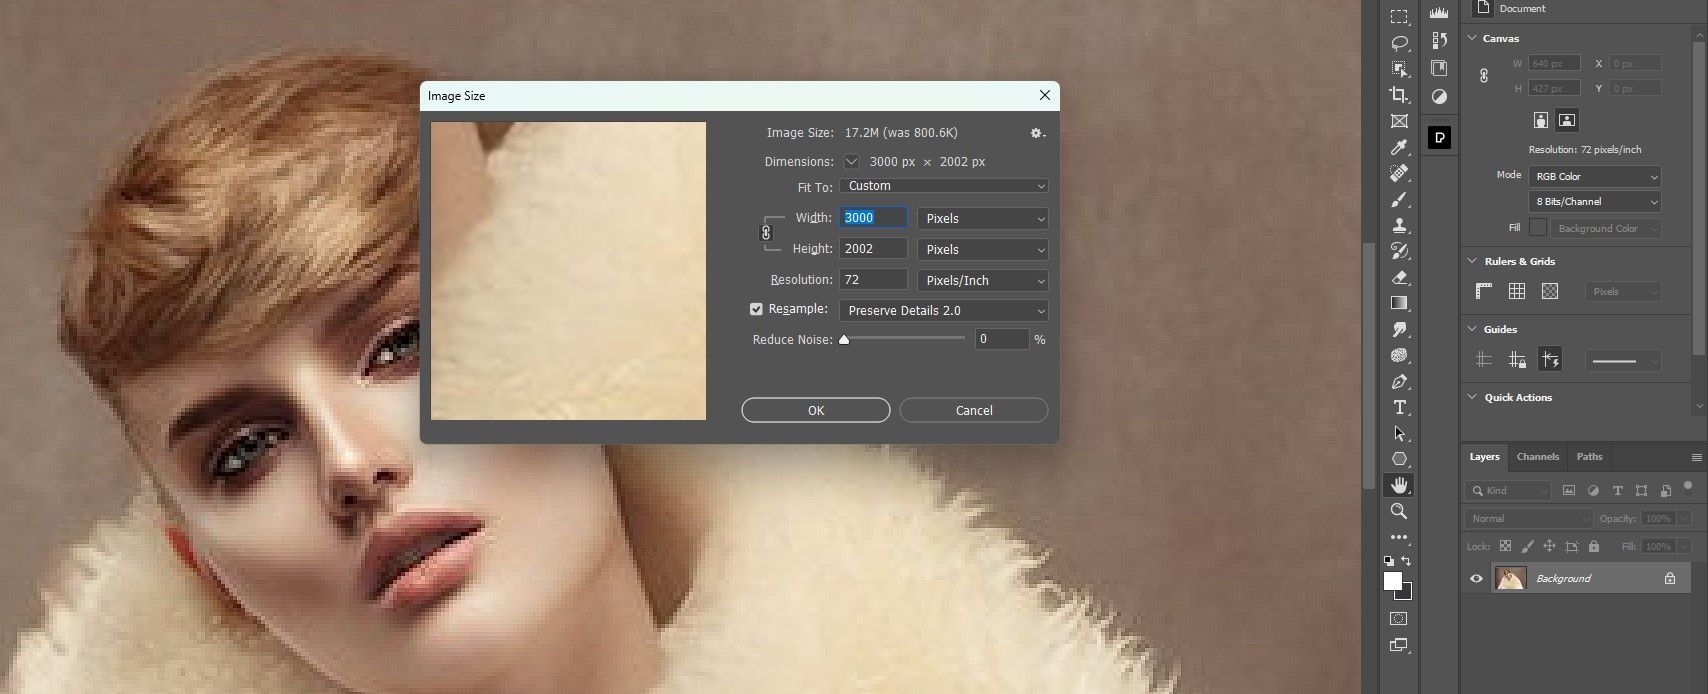
Task: Collapse the Canvas section
Action: pyautogui.click(x=1472, y=38)
